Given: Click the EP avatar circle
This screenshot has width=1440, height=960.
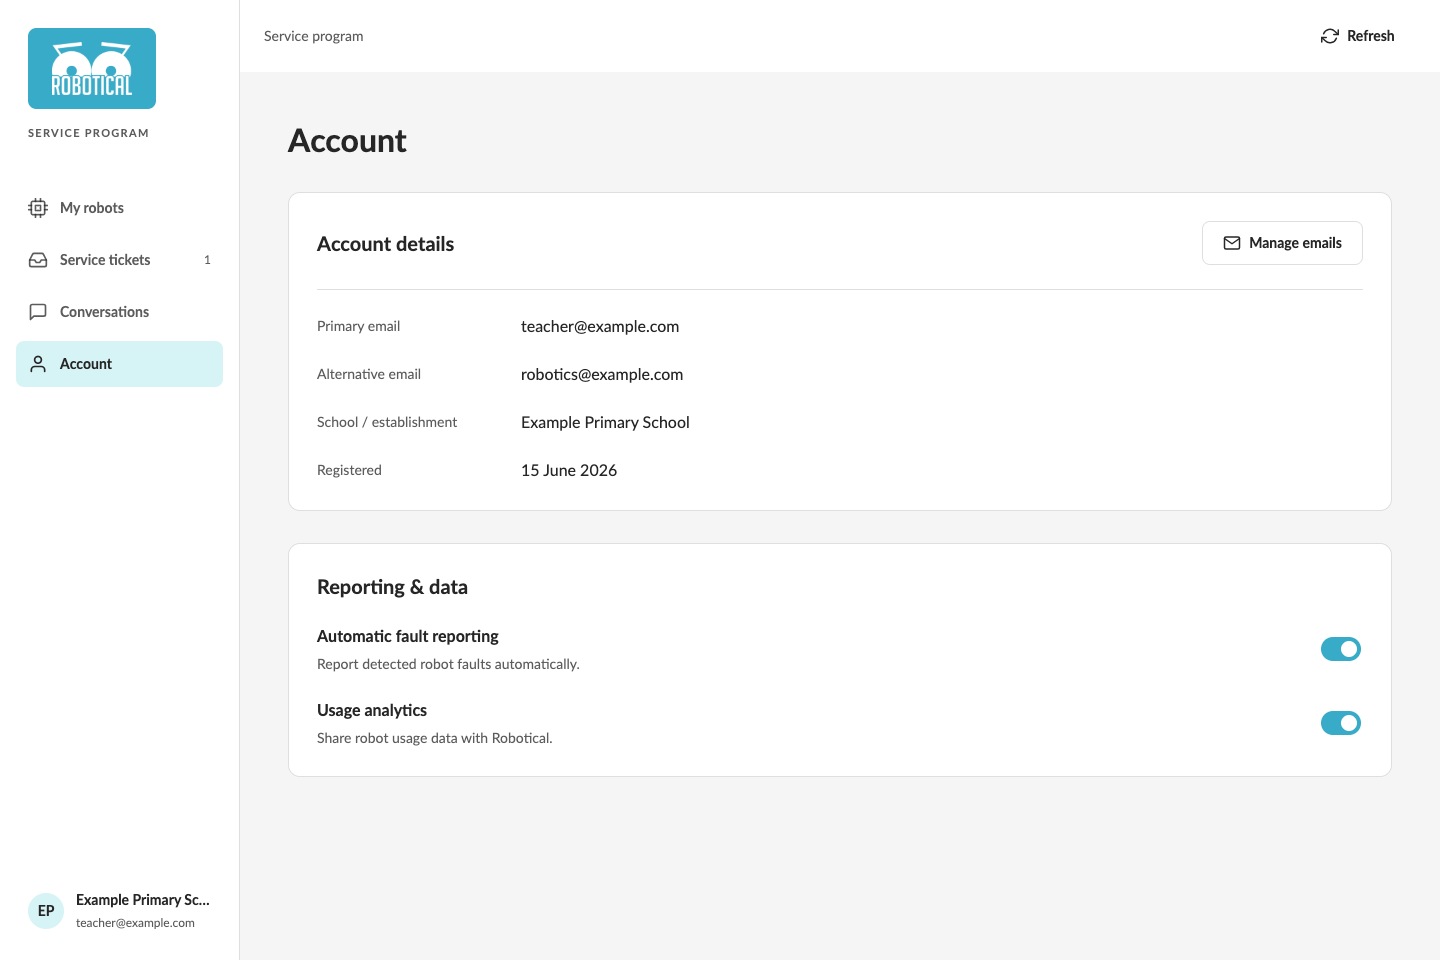Looking at the screenshot, I should (46, 911).
